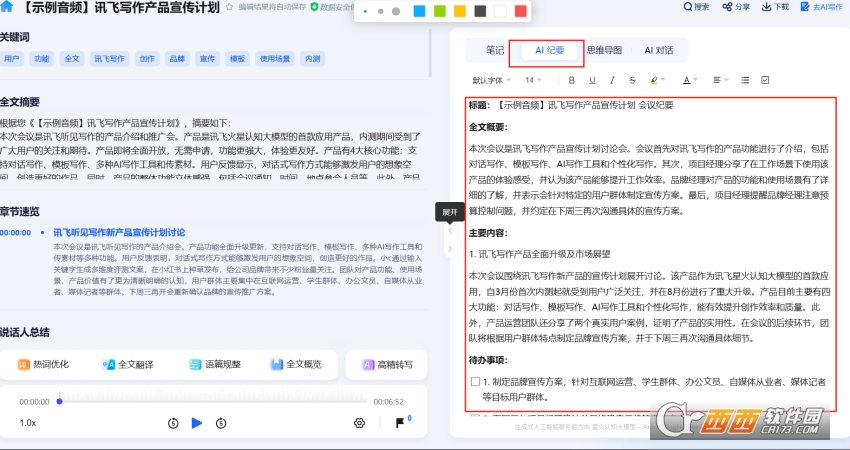Click the 讯飞写作 keyword tag

tap(110, 59)
